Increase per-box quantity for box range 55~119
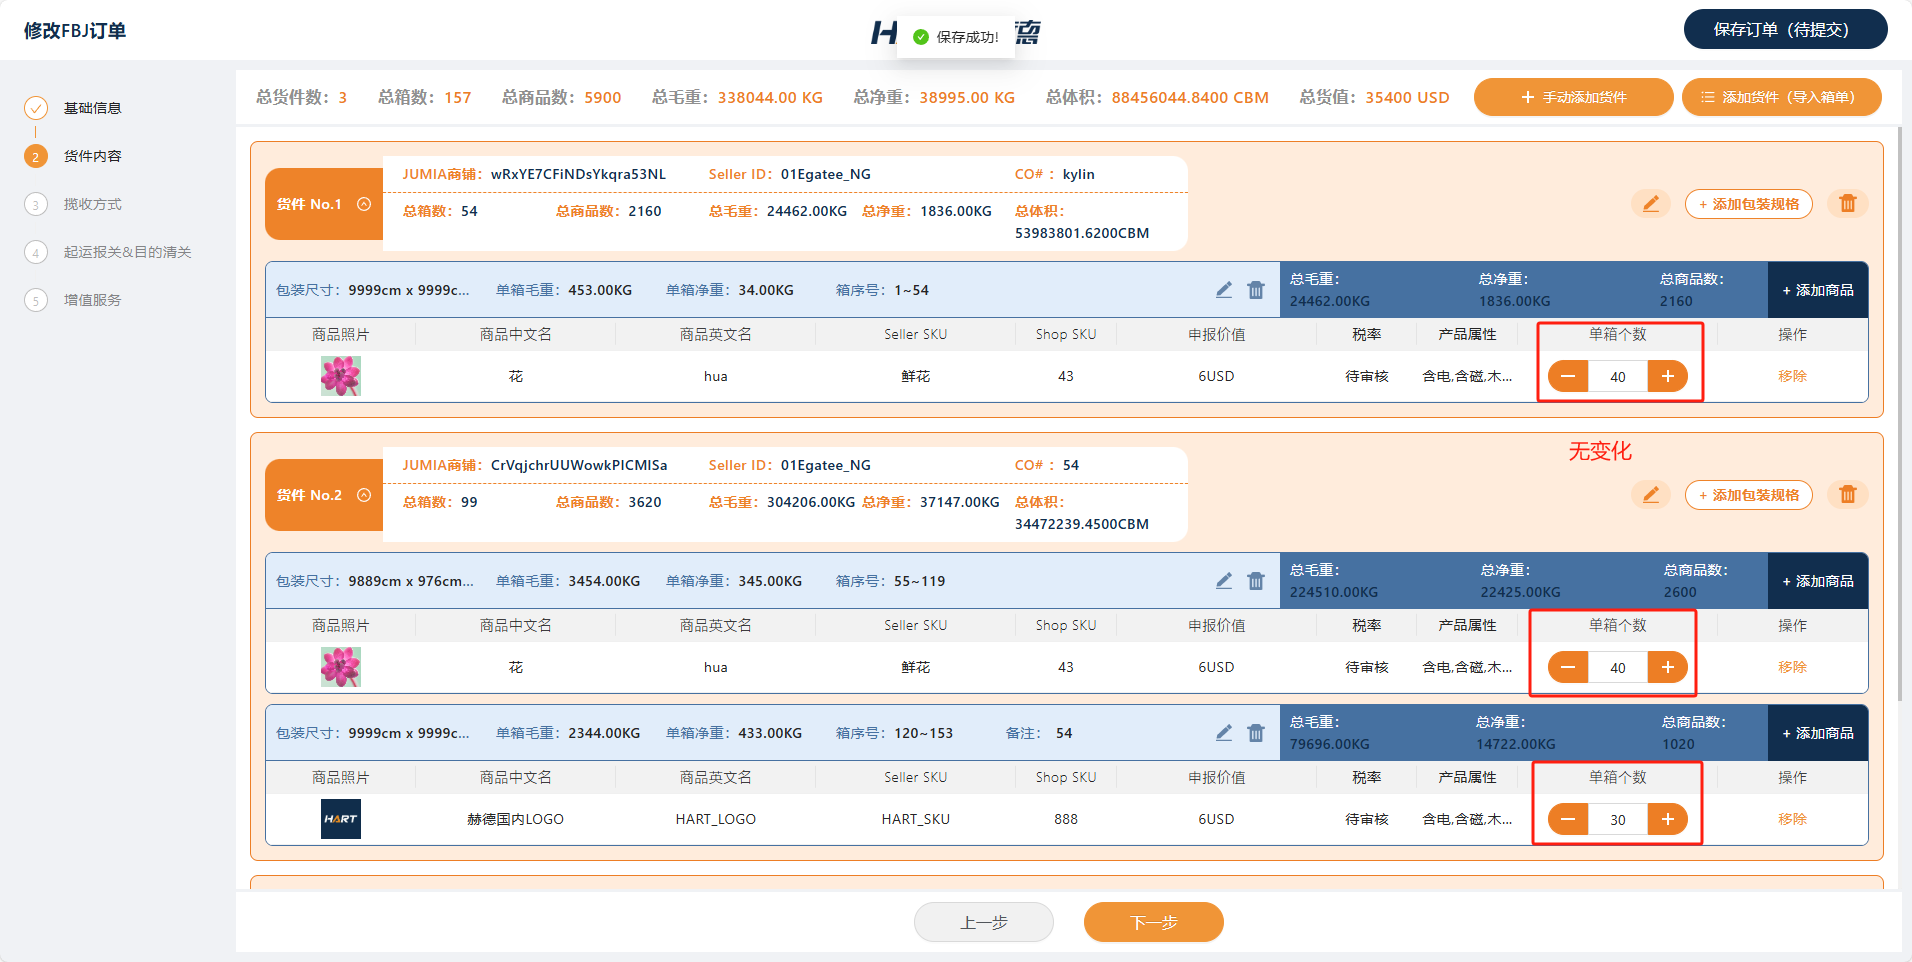The image size is (1912, 962). (1667, 667)
